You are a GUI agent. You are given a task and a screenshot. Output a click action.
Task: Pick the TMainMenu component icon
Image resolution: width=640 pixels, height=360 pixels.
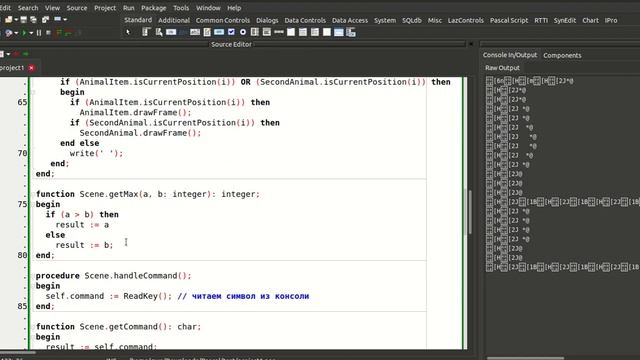pyautogui.click(x=147, y=32)
